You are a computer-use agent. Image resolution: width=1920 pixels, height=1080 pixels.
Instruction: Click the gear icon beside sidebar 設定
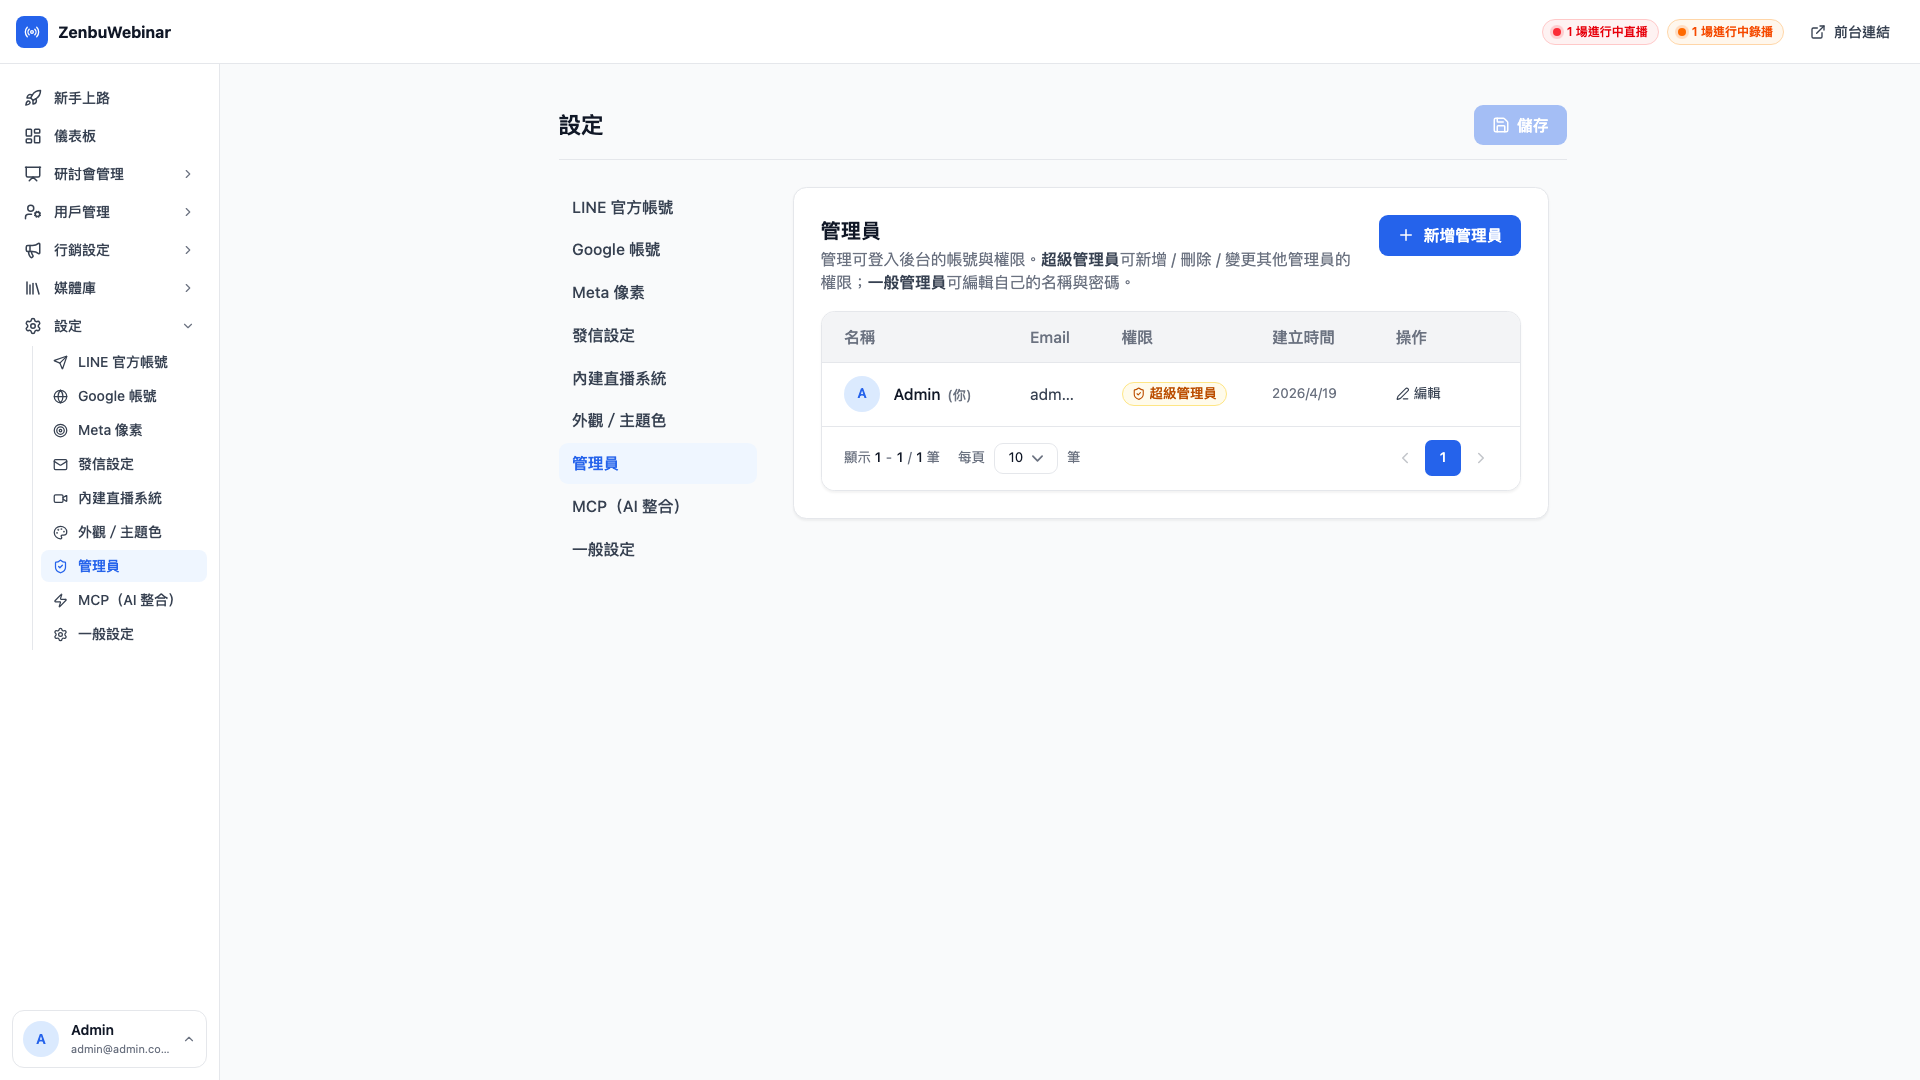click(x=33, y=326)
